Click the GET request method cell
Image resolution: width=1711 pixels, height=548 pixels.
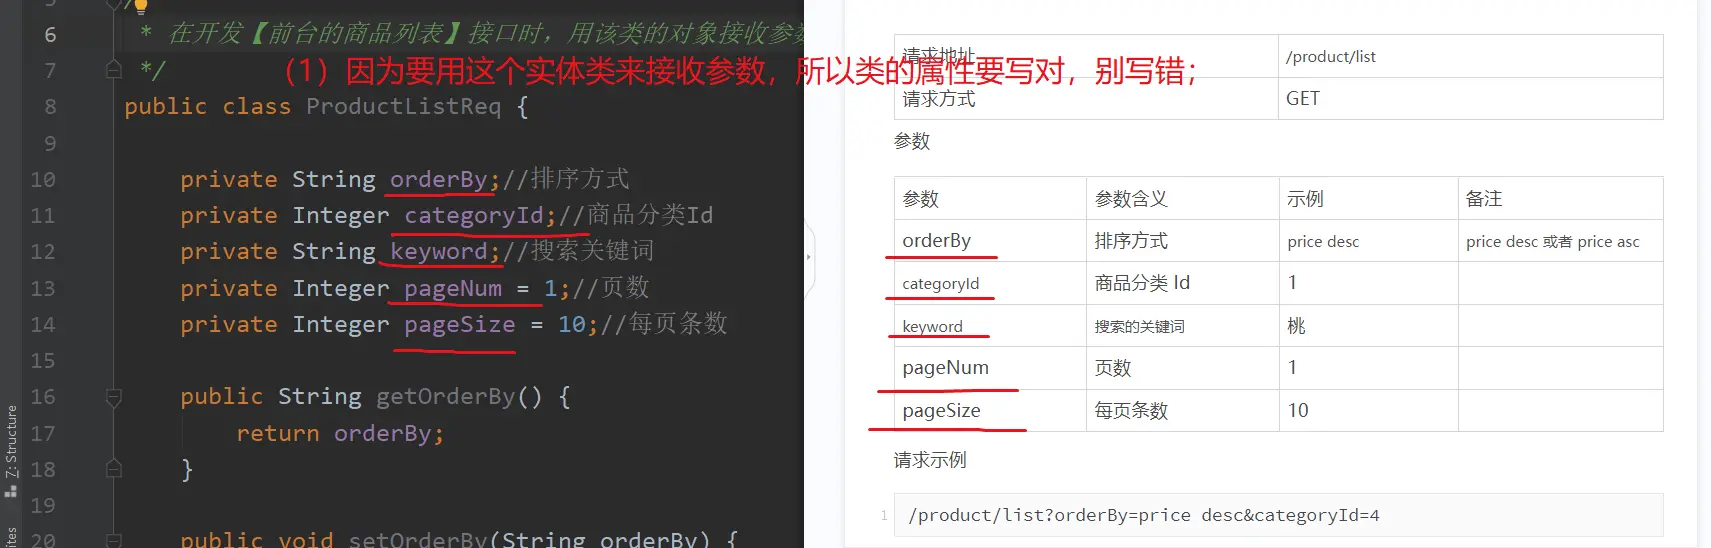(1470, 99)
